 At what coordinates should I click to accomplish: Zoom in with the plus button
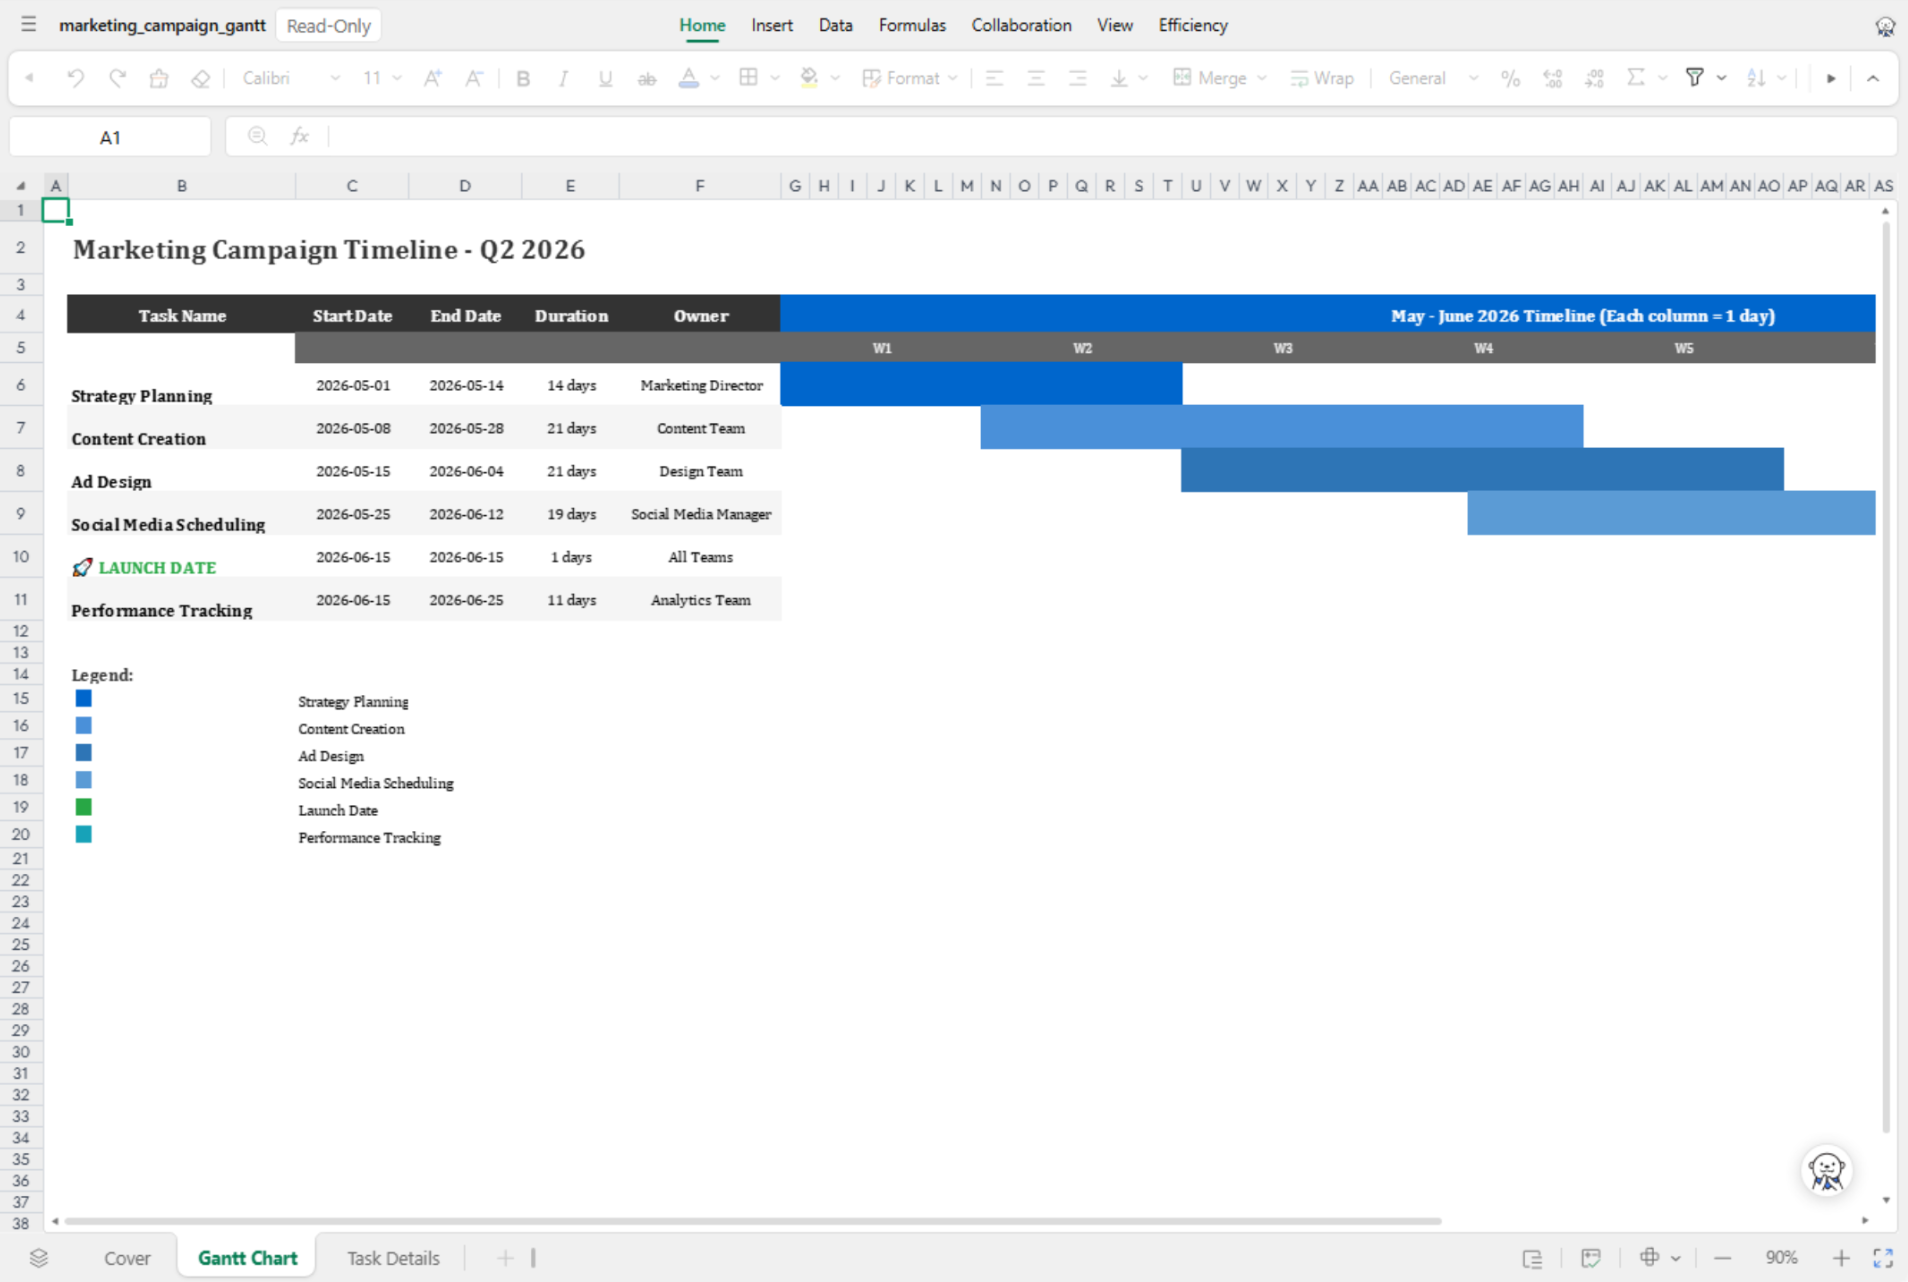coord(1841,1258)
